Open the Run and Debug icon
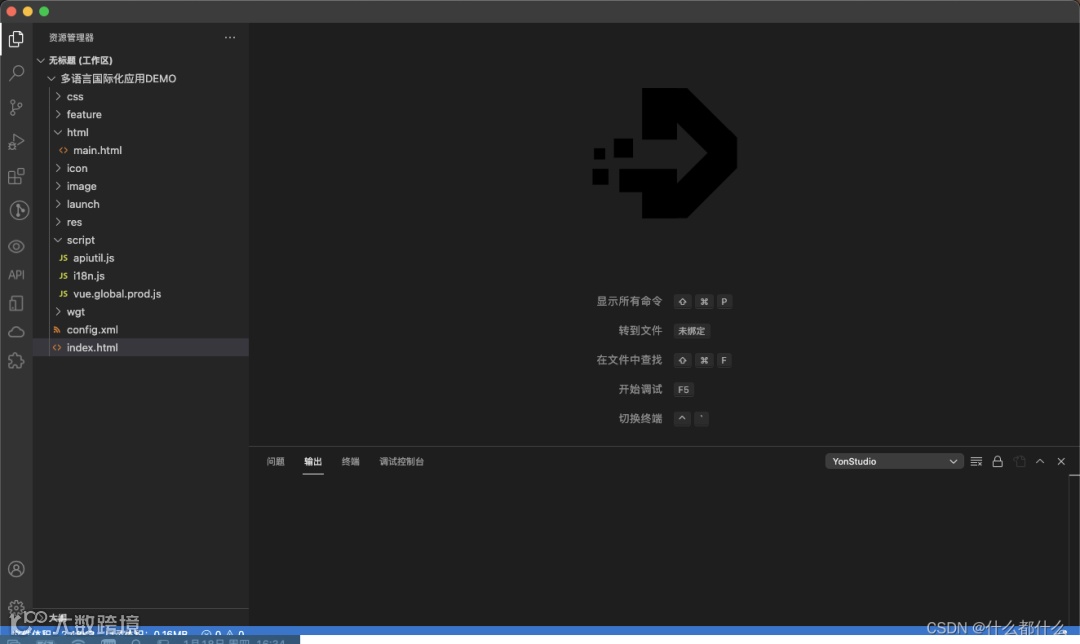 tap(16, 142)
